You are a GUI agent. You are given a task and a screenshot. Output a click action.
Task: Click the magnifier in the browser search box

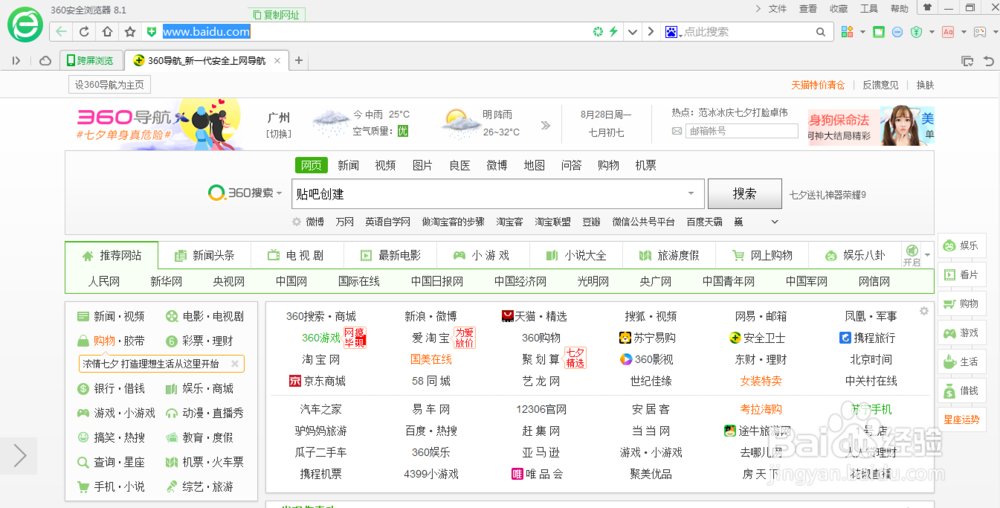pyautogui.click(x=821, y=31)
